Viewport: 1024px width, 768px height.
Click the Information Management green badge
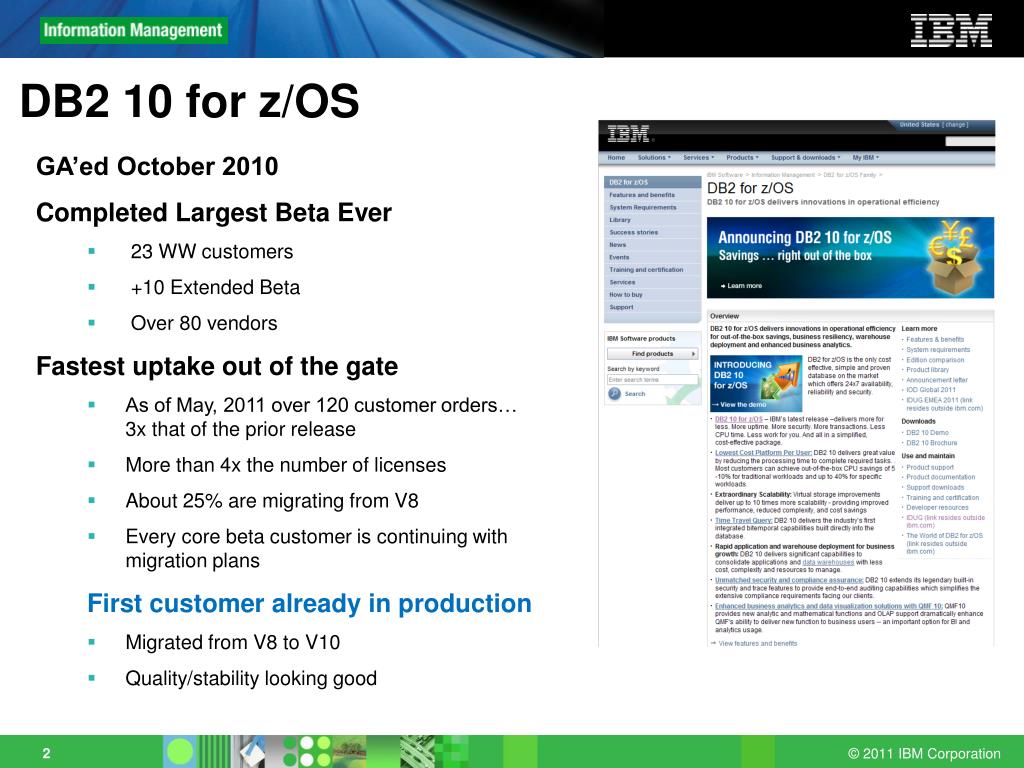[133, 30]
